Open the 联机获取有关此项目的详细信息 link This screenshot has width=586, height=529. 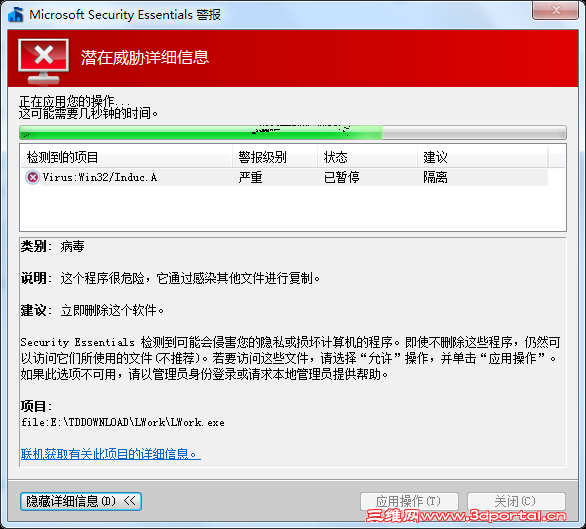point(111,454)
